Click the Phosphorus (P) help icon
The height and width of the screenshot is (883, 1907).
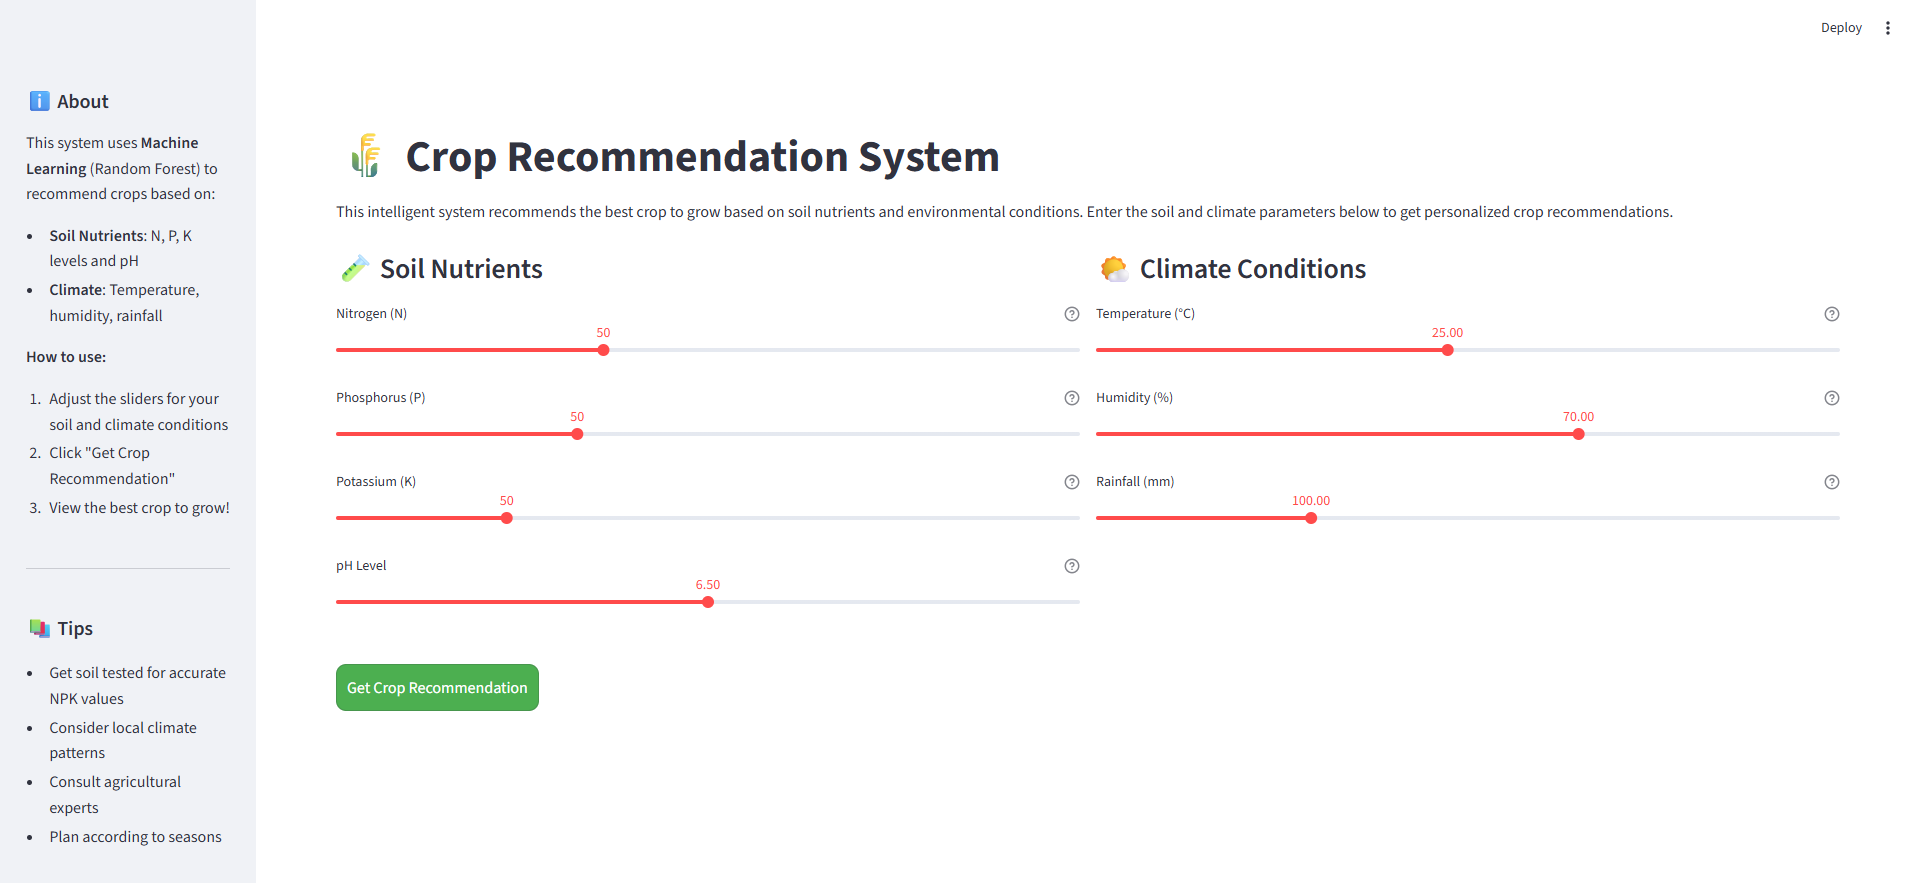(x=1072, y=398)
